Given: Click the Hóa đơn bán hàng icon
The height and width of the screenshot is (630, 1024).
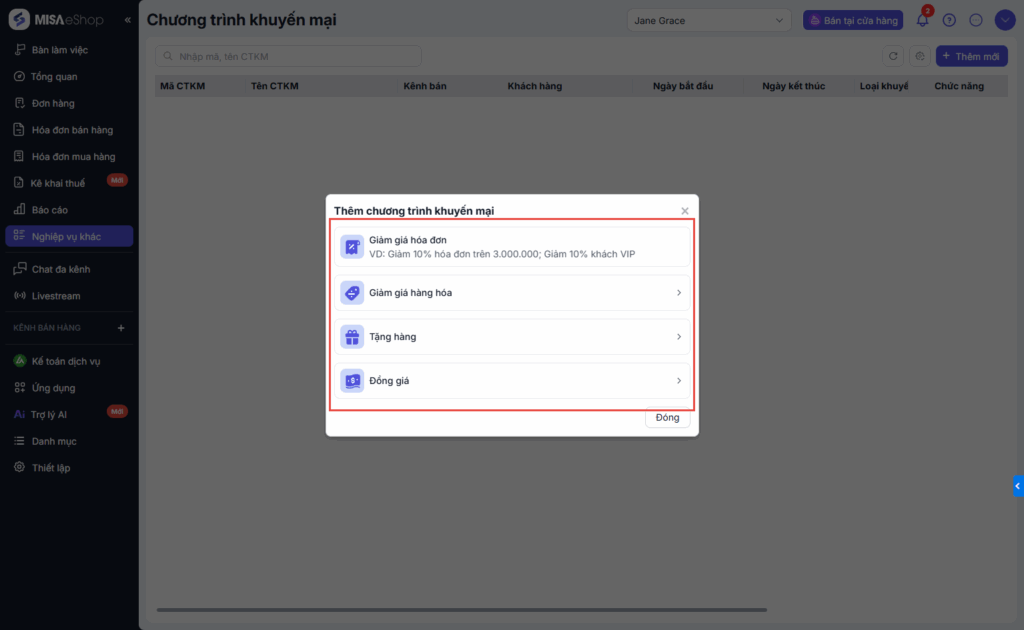Looking at the screenshot, I should coord(19,129).
